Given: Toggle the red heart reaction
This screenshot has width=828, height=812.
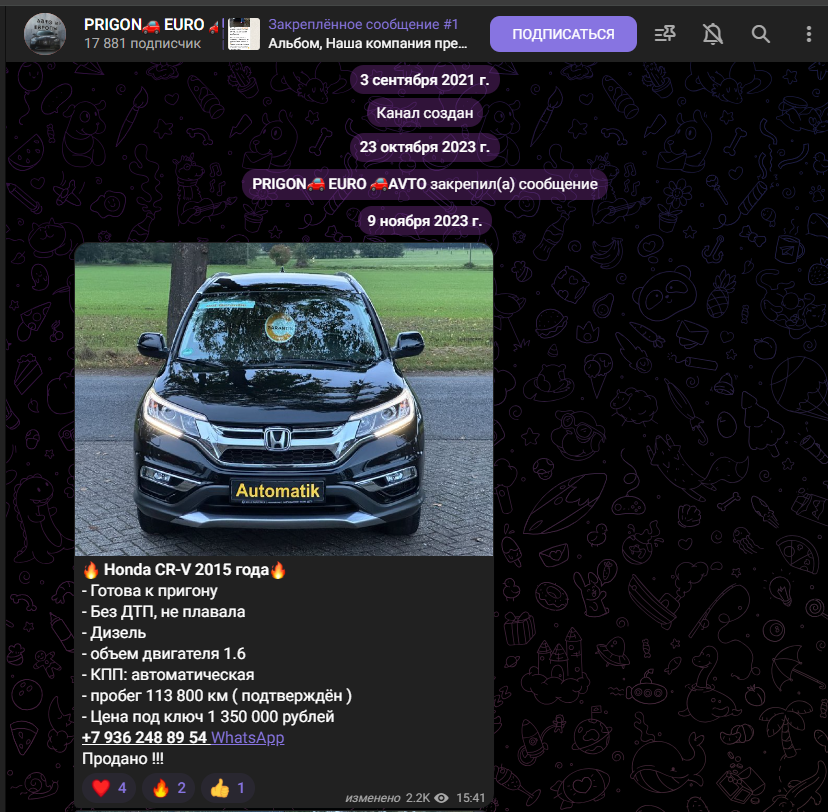Looking at the screenshot, I should (x=109, y=787).
